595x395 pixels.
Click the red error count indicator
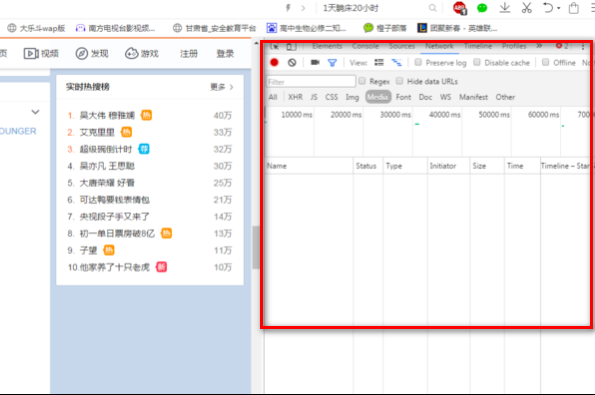click(562, 46)
